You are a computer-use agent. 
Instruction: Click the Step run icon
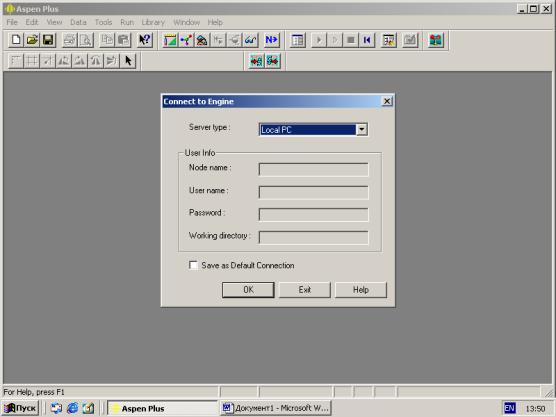pyautogui.click(x=334, y=40)
